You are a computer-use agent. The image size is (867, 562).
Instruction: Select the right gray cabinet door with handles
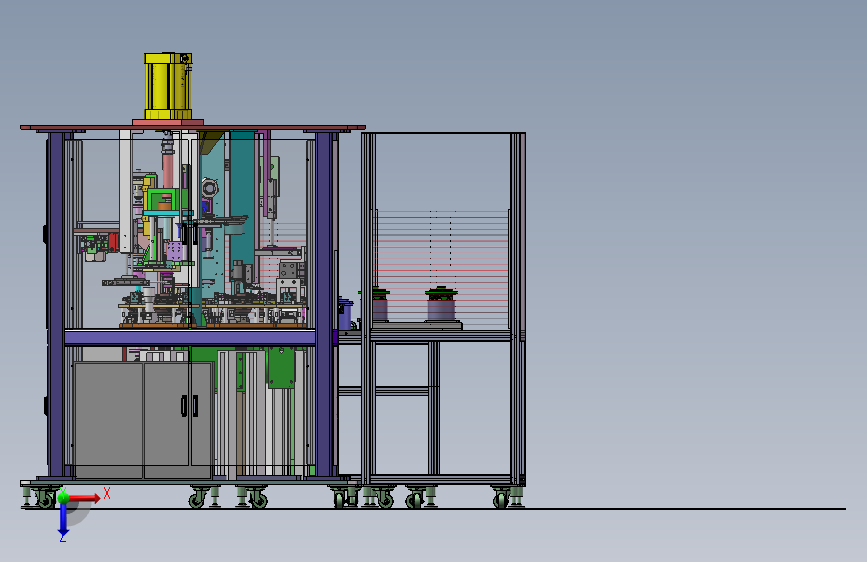(x=177, y=420)
